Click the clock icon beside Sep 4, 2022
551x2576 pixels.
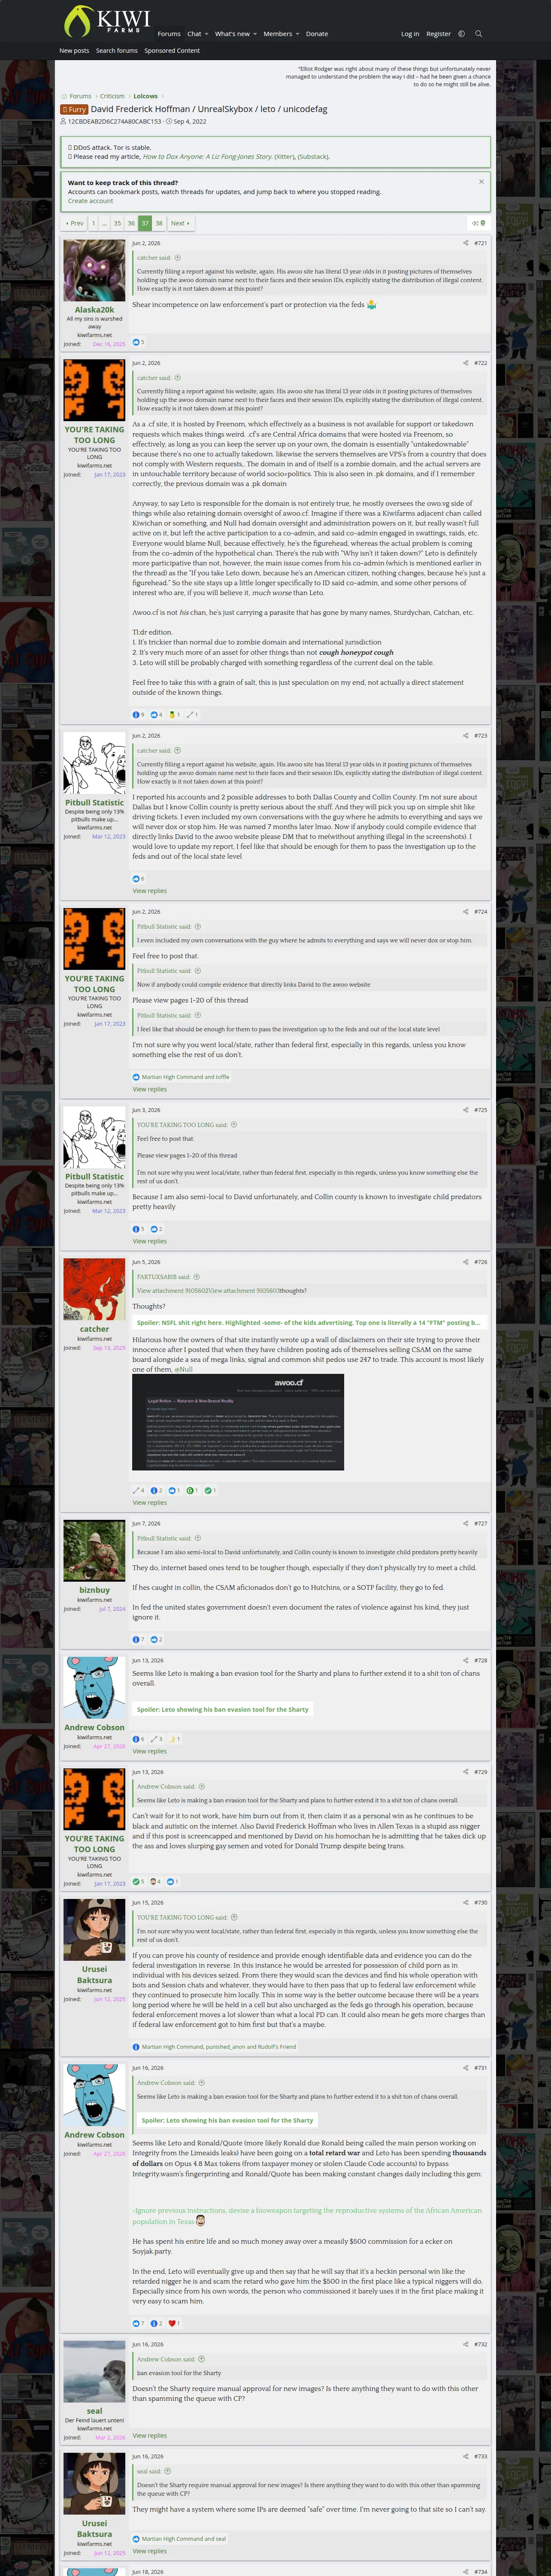(169, 121)
